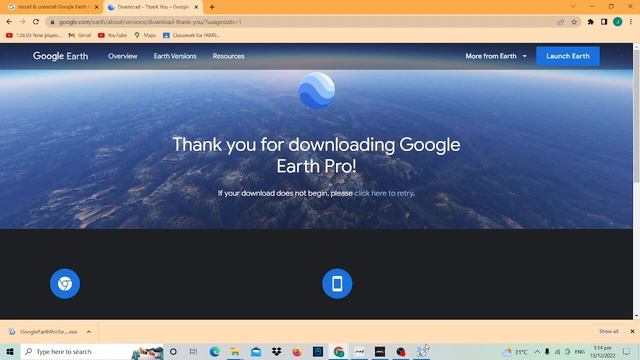This screenshot has height=360, width=640.
Task: Click the browser forward arrow
Action: click(x=22, y=22)
